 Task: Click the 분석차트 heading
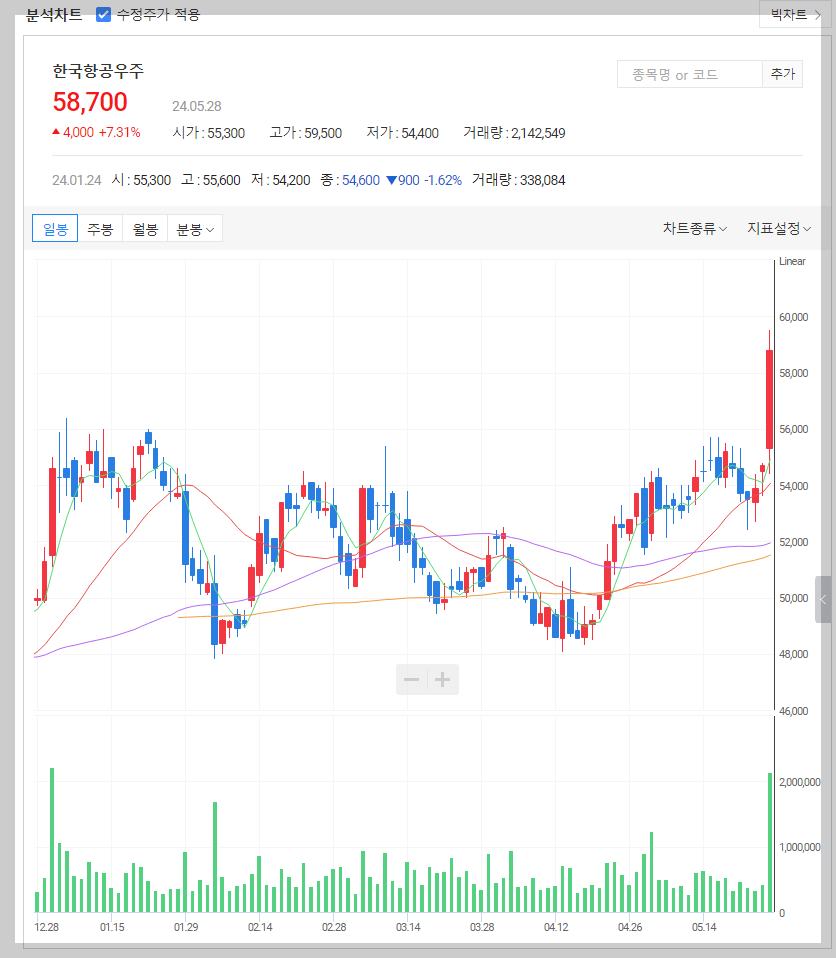pos(54,15)
